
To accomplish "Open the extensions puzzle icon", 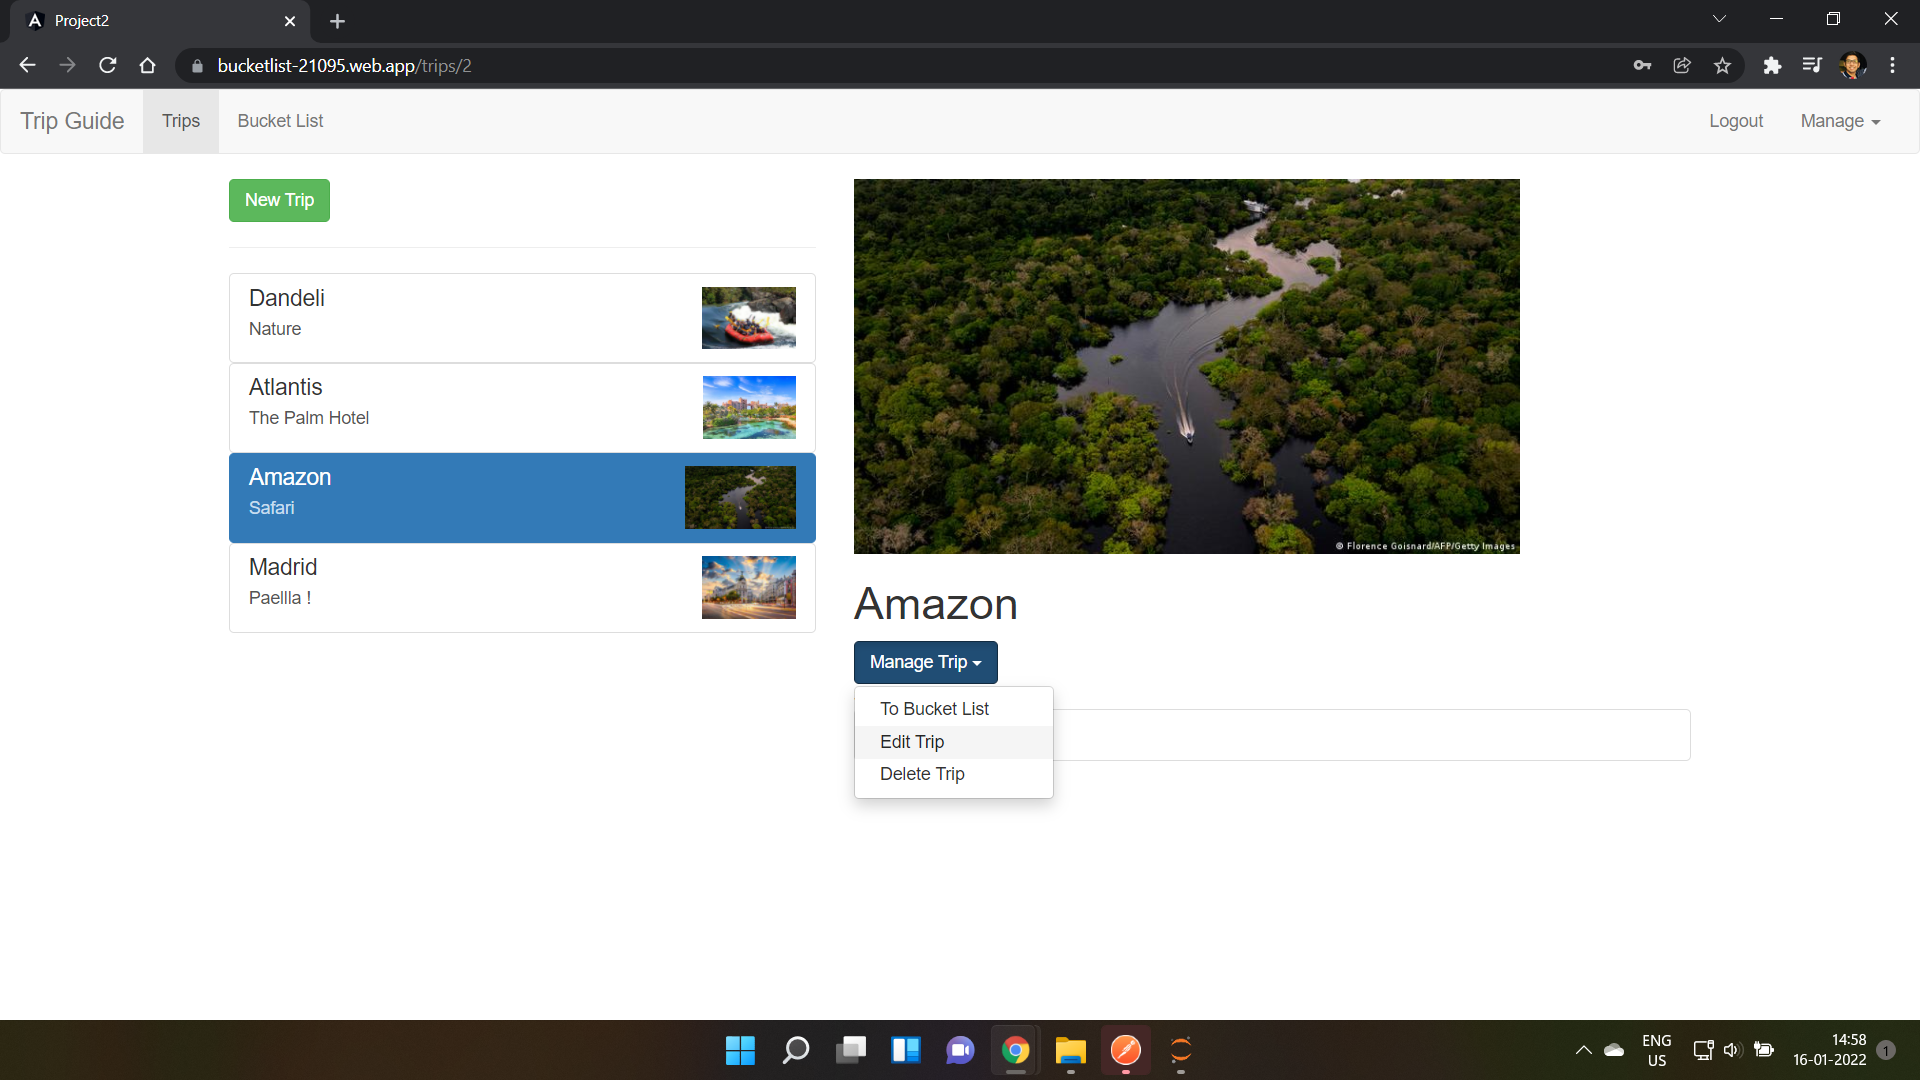I will pyautogui.click(x=1772, y=66).
